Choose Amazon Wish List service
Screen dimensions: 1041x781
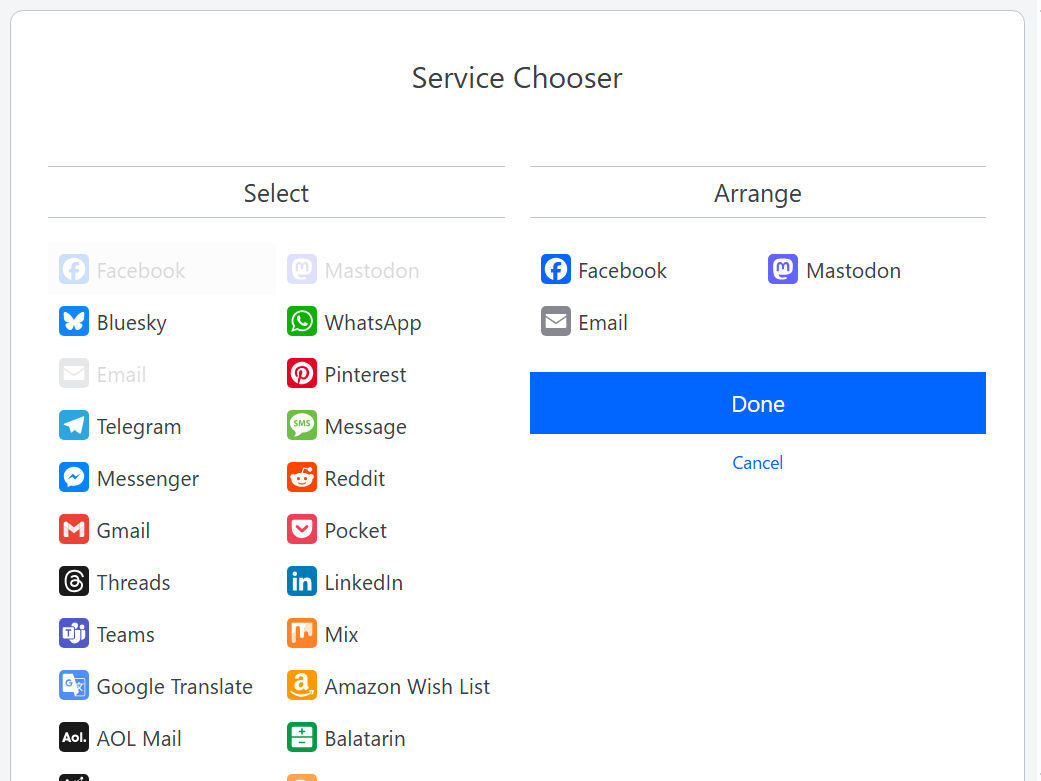coord(406,686)
